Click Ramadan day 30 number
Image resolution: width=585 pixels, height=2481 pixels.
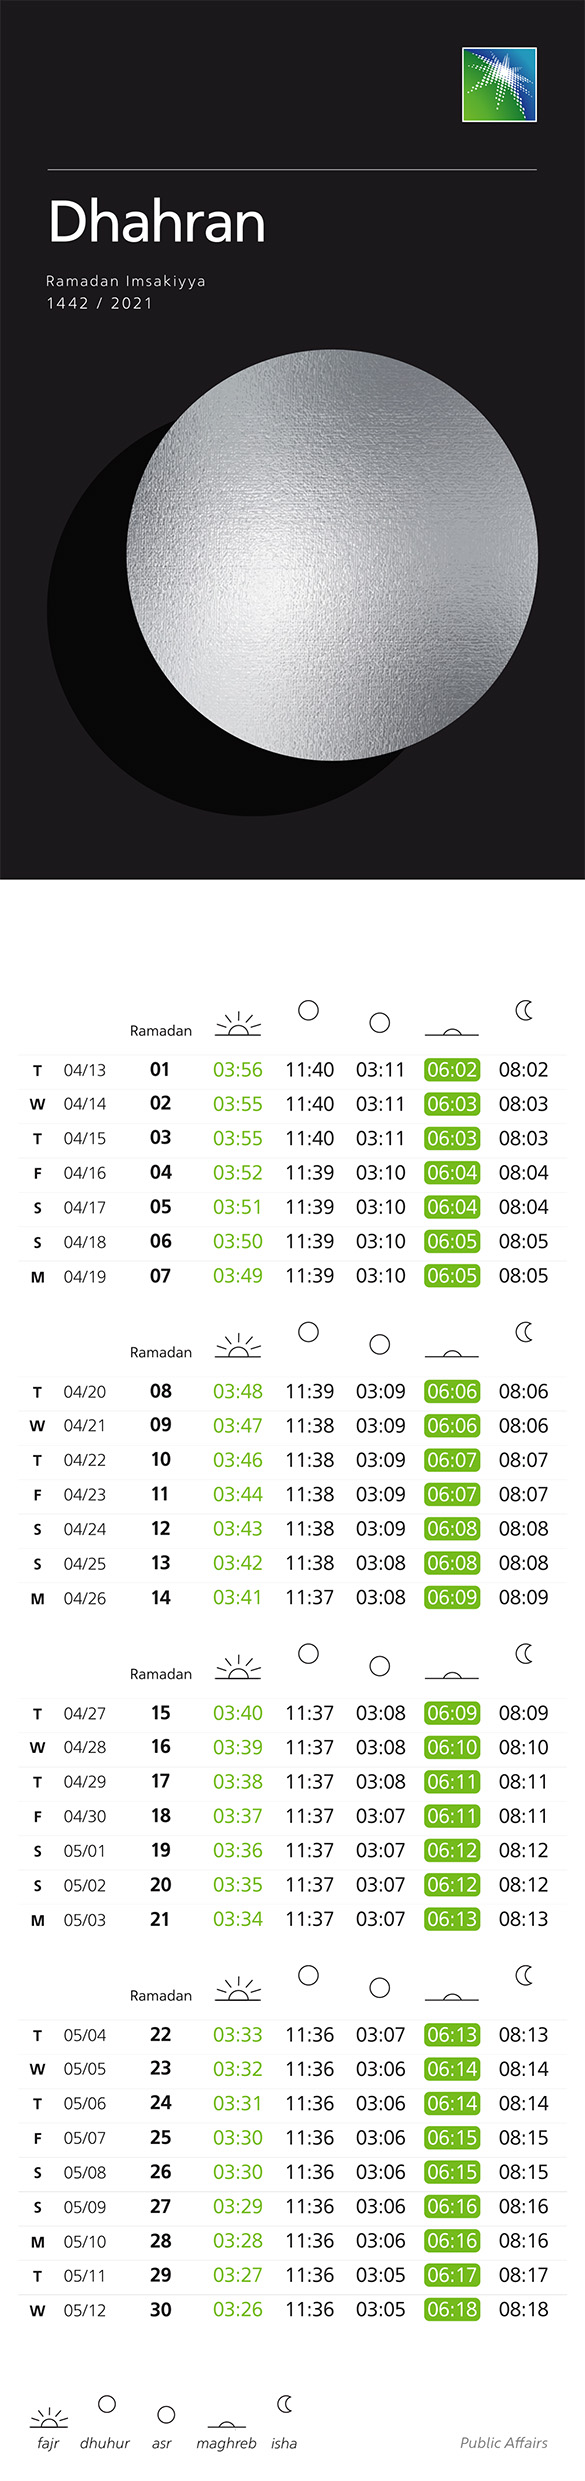[x=160, y=2309]
